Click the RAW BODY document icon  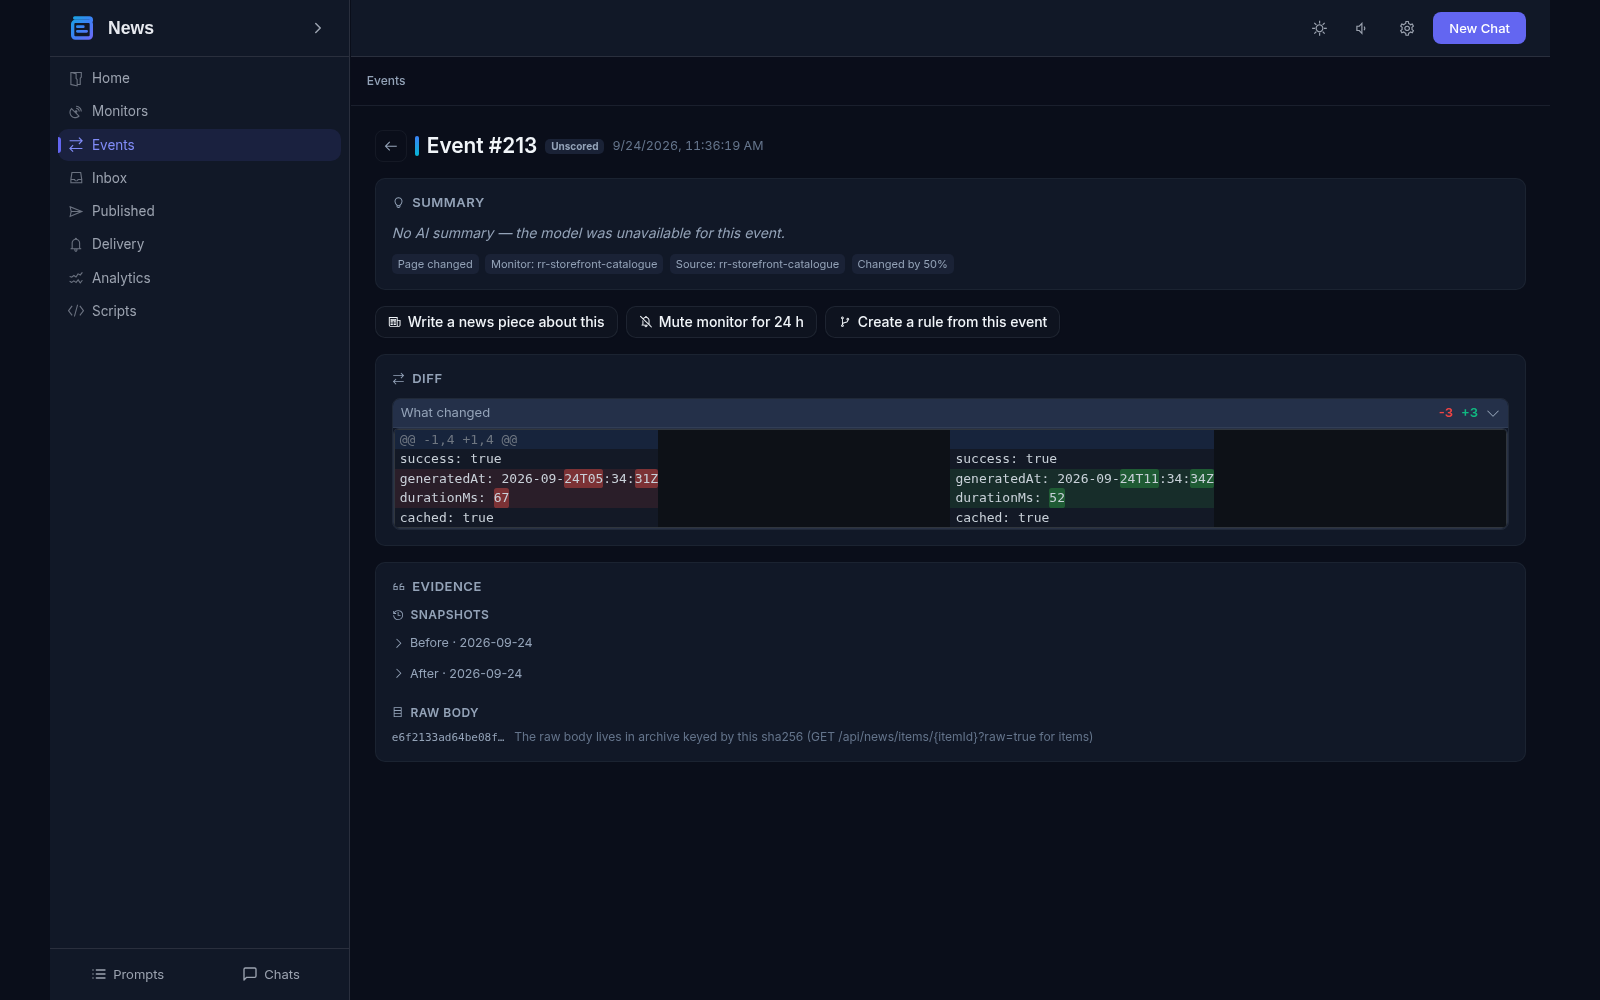tap(398, 713)
